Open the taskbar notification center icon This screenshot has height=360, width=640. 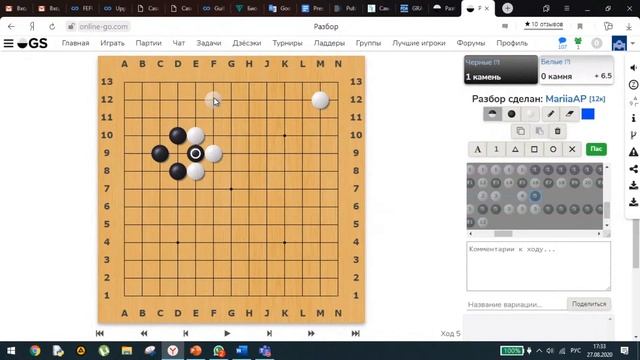coord(624,351)
